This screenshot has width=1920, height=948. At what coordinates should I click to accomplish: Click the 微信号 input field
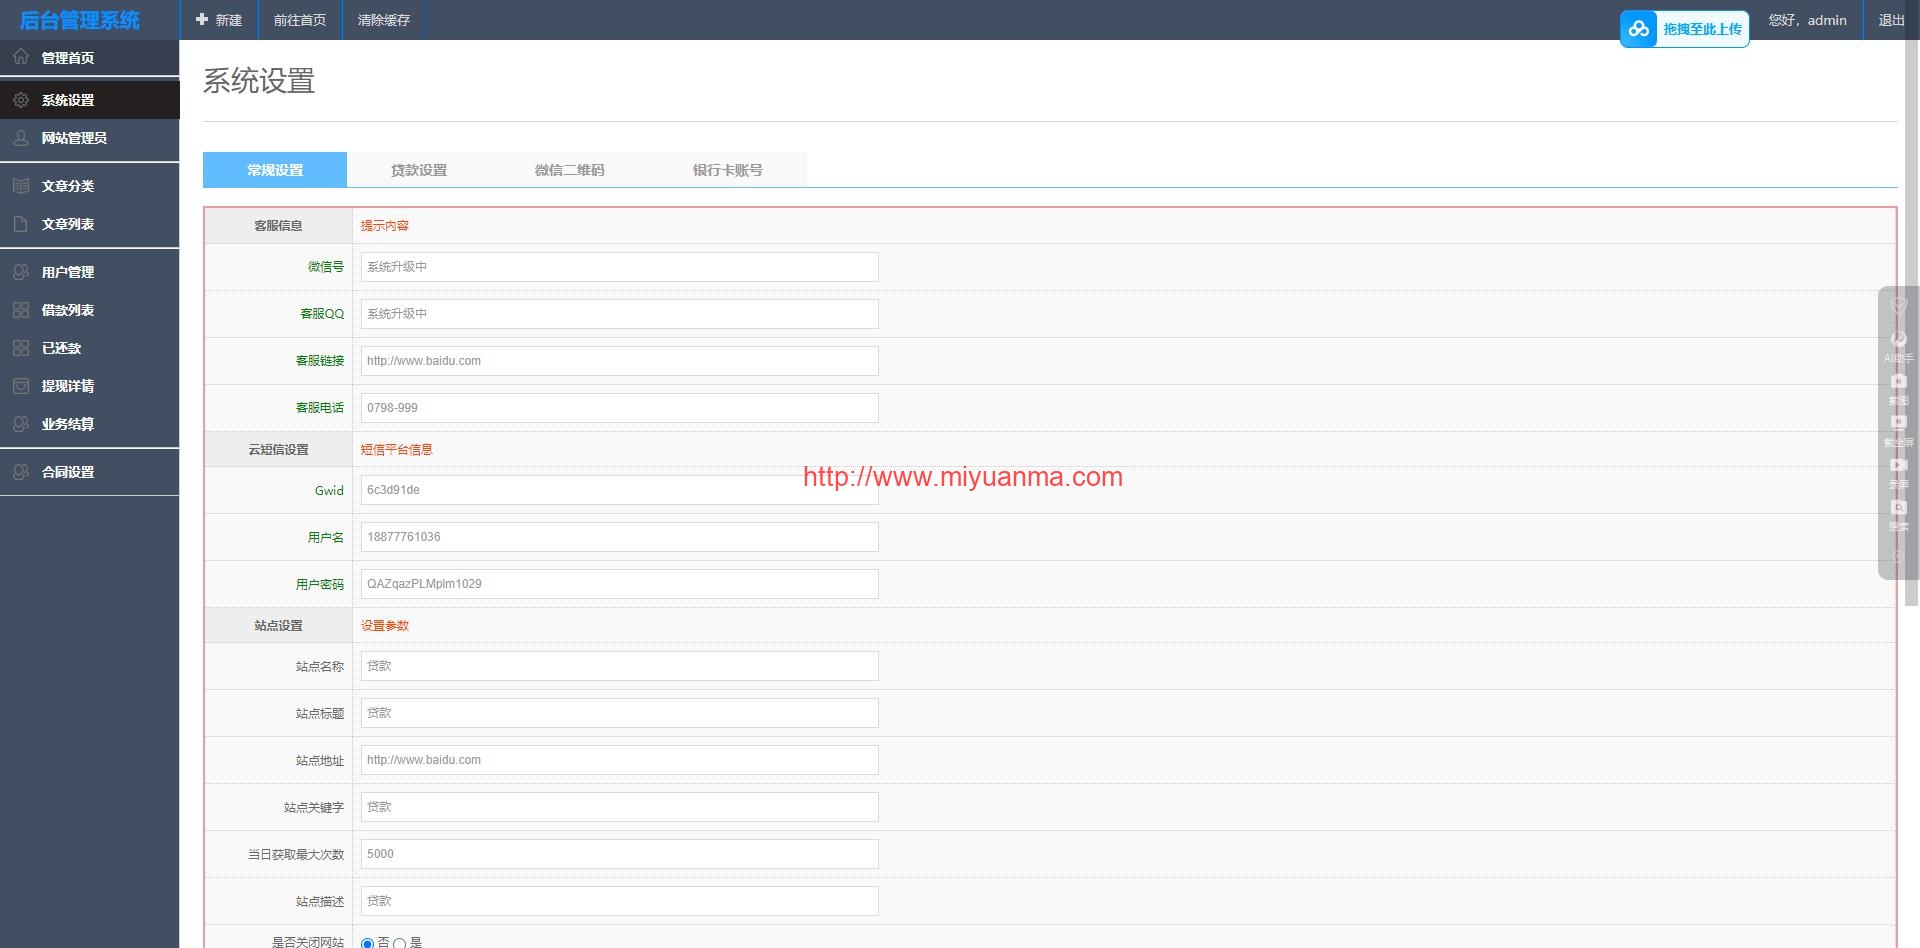[619, 267]
